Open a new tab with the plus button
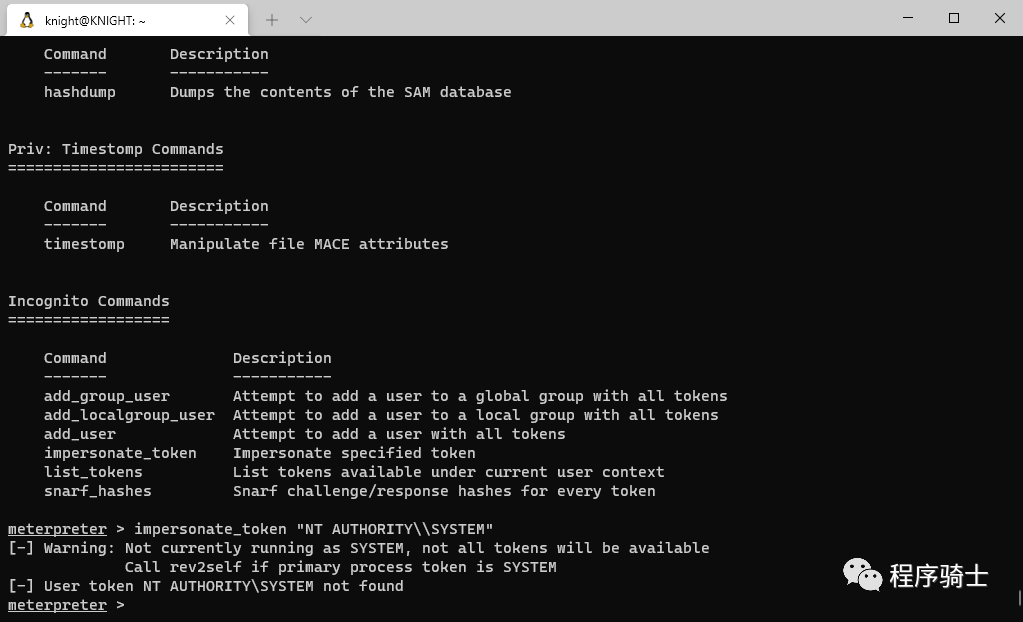Image resolution: width=1023 pixels, height=622 pixels. 272,19
